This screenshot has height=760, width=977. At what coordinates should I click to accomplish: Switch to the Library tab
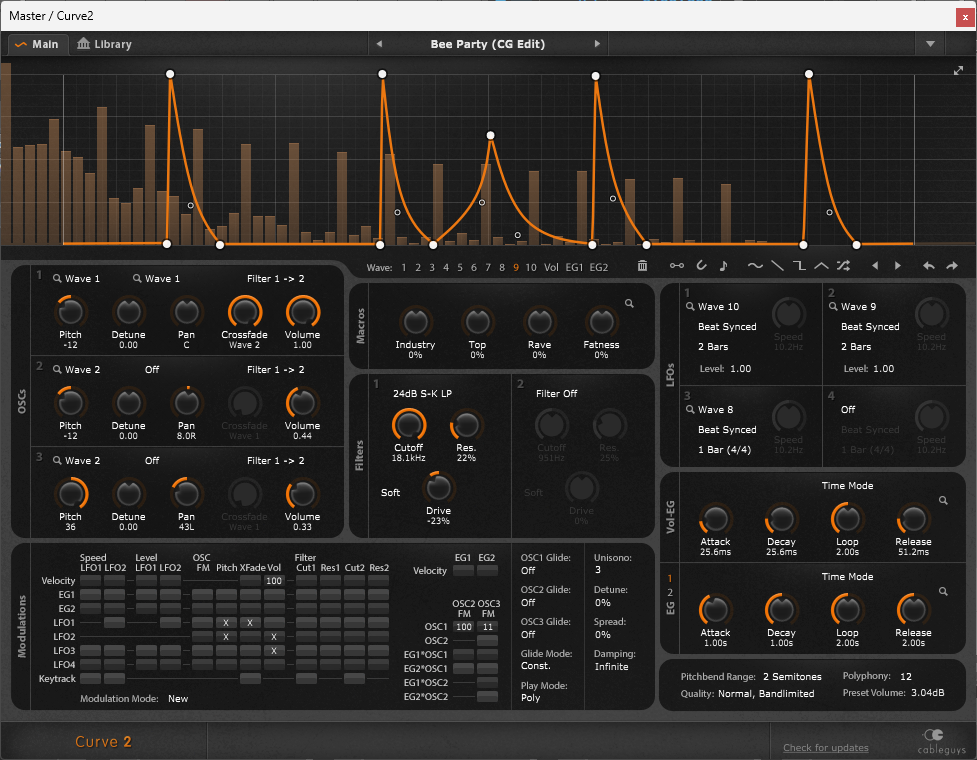click(x=104, y=44)
